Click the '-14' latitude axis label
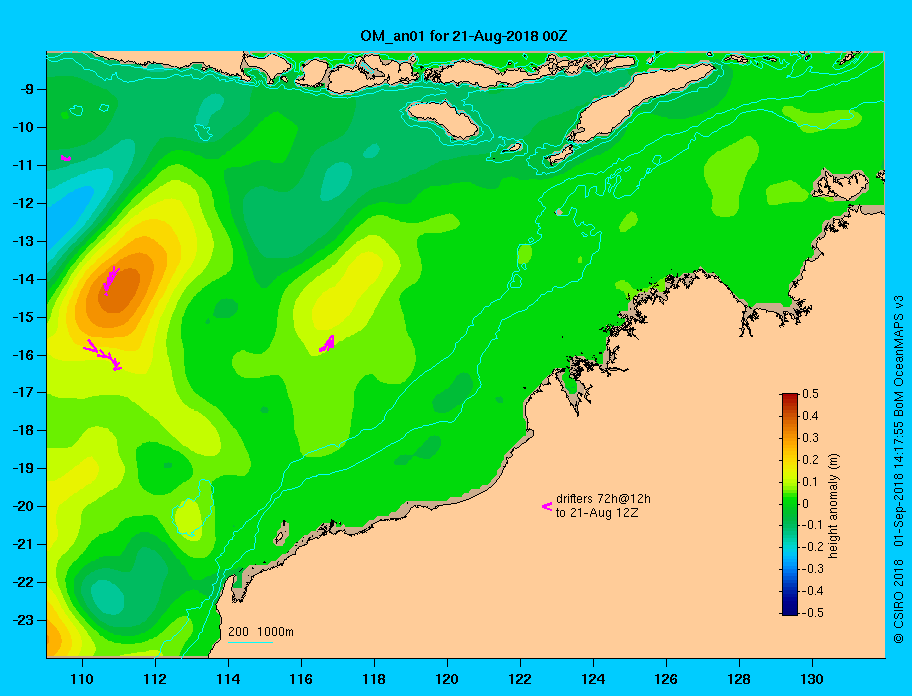Screen dimensions: 912x696 tap(24, 279)
